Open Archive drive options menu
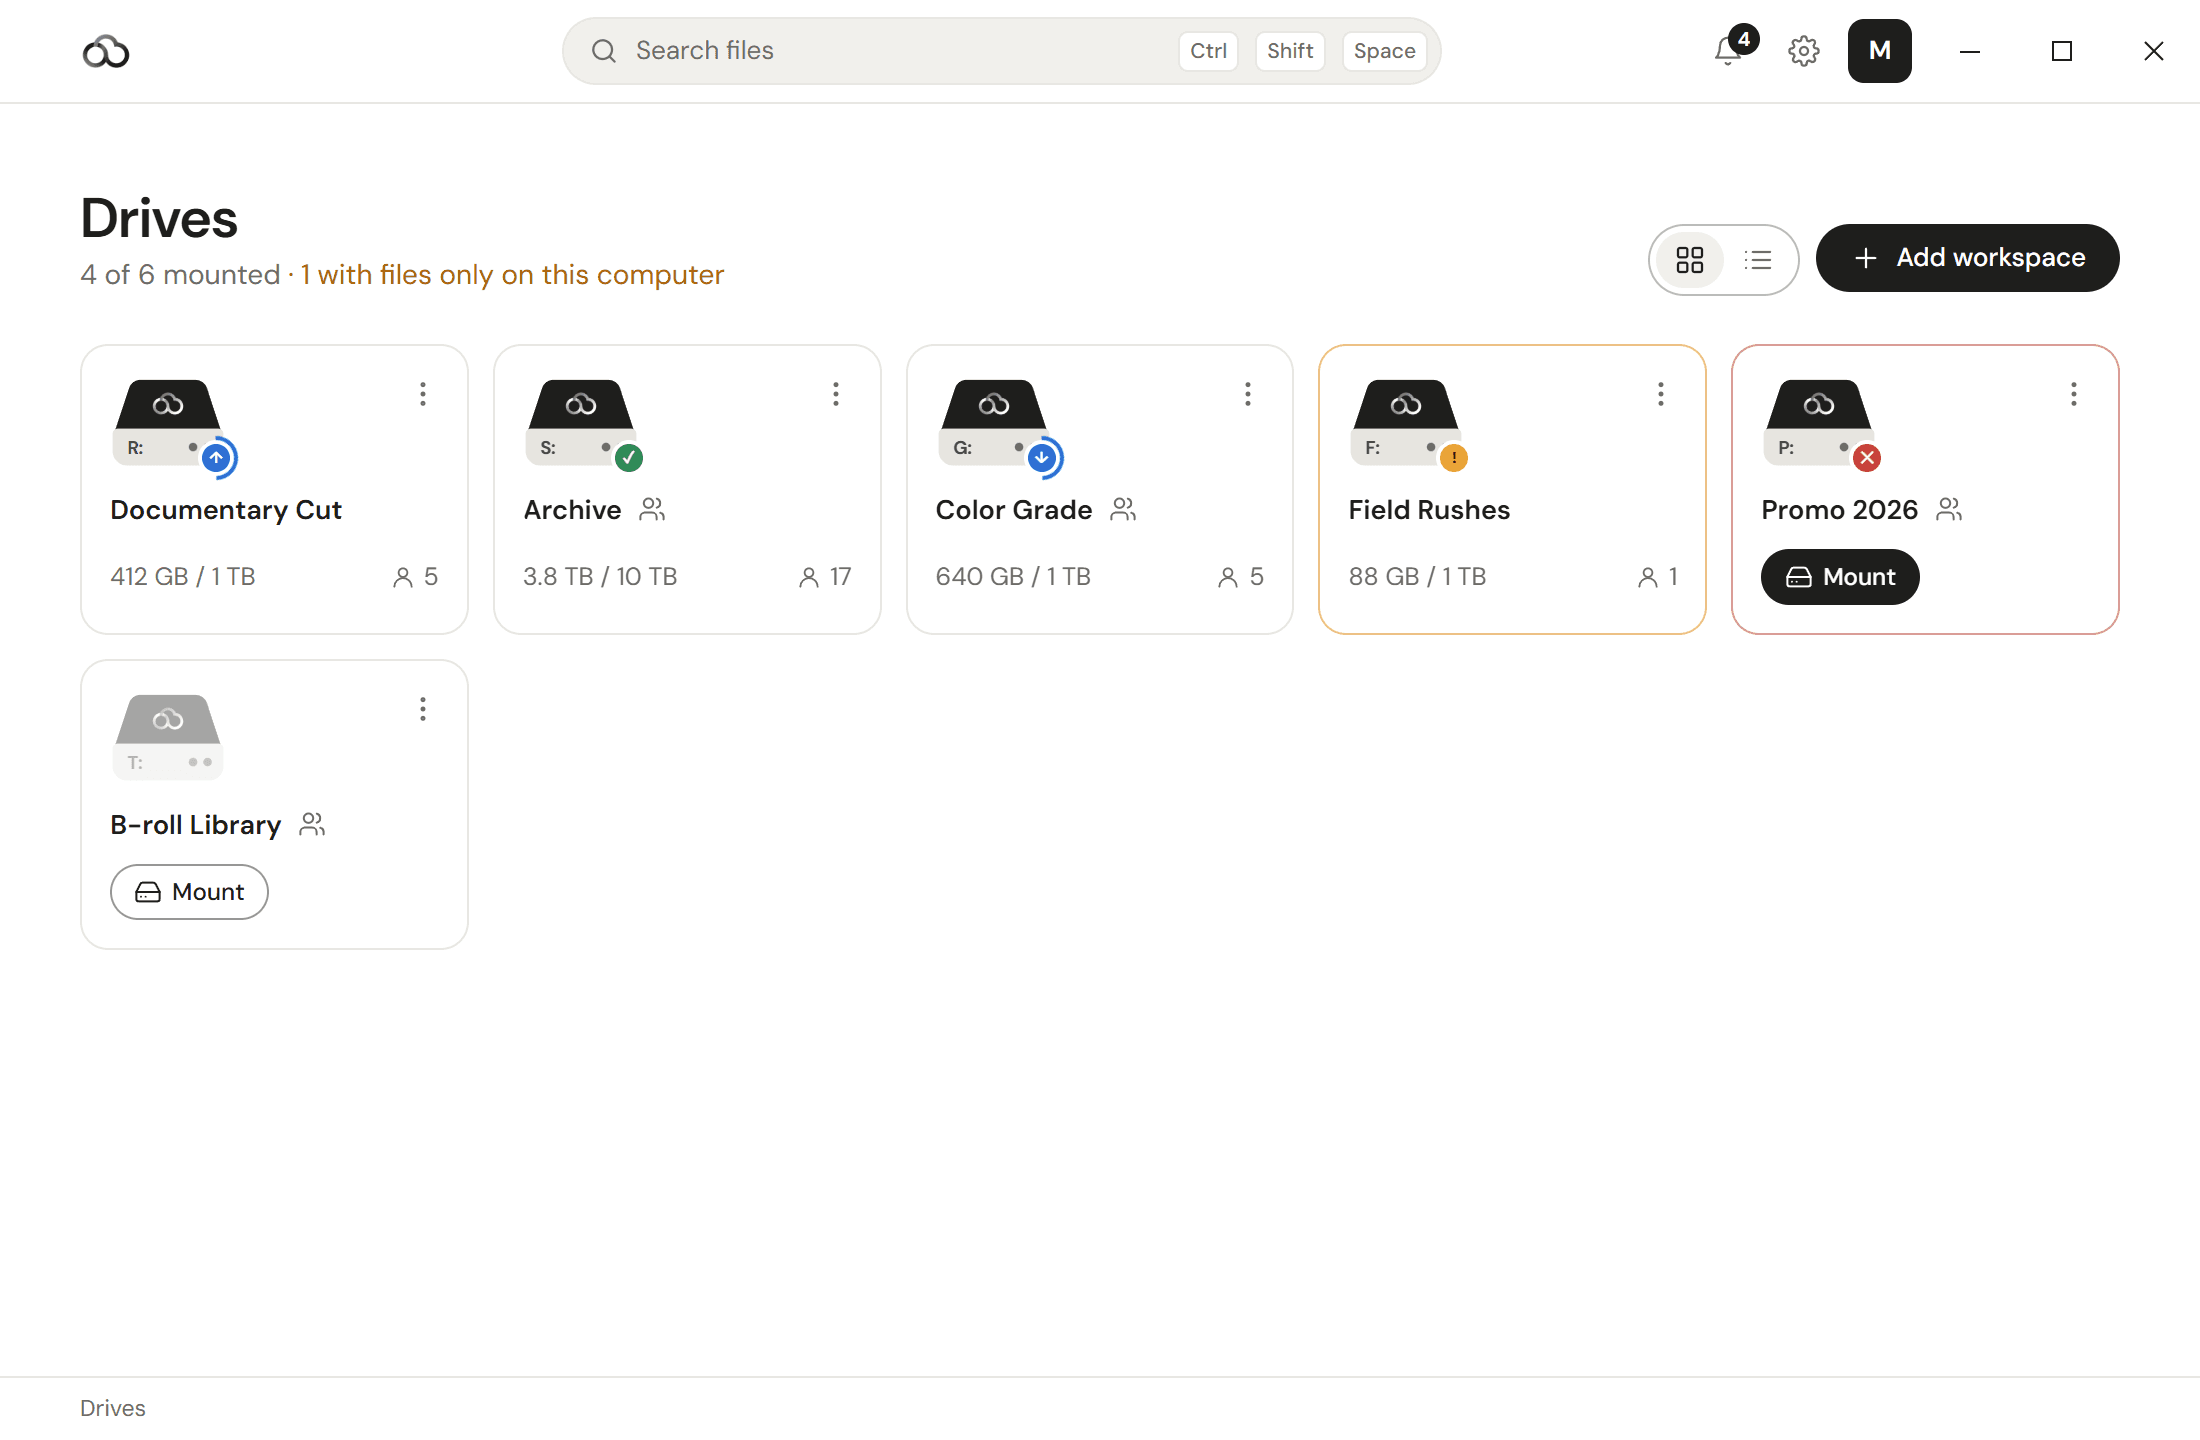Screen dimensions: 2200x1440 (x=836, y=394)
